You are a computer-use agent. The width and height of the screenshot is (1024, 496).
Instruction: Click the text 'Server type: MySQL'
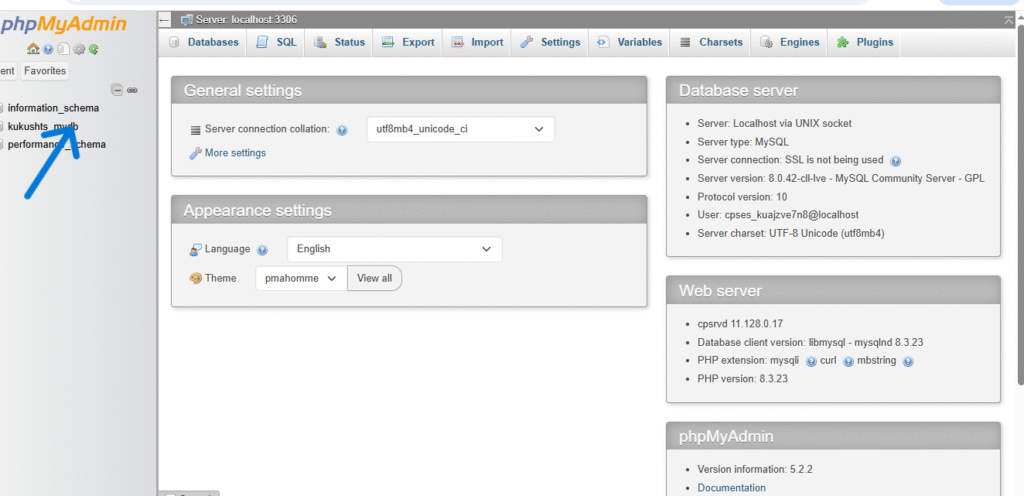(x=743, y=142)
